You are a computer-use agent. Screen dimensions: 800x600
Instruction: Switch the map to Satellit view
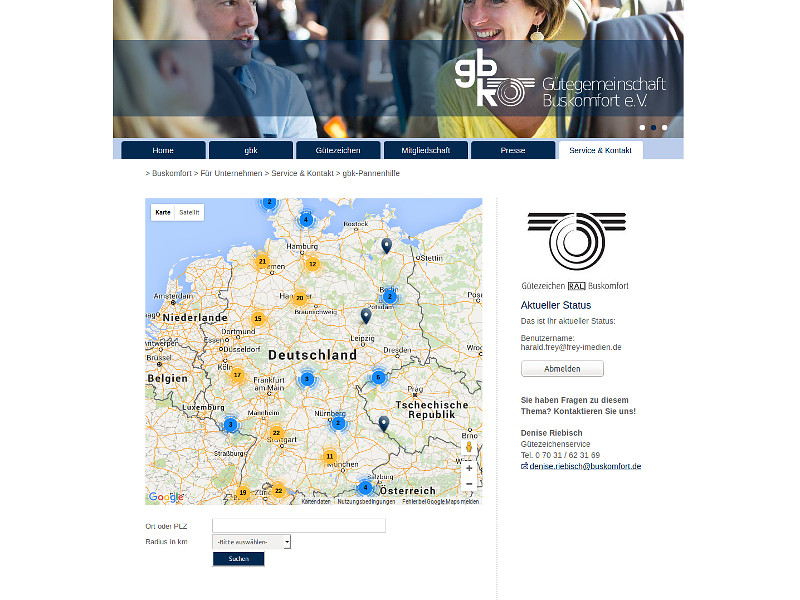(189, 212)
